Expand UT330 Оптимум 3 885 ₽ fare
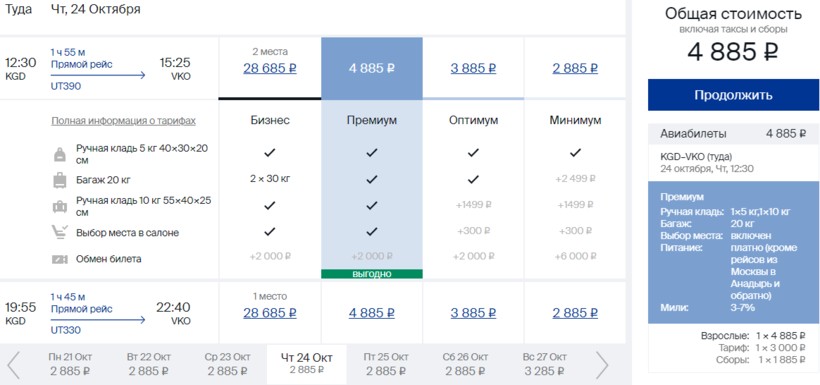The height and width of the screenshot is (385, 820). pos(473,313)
